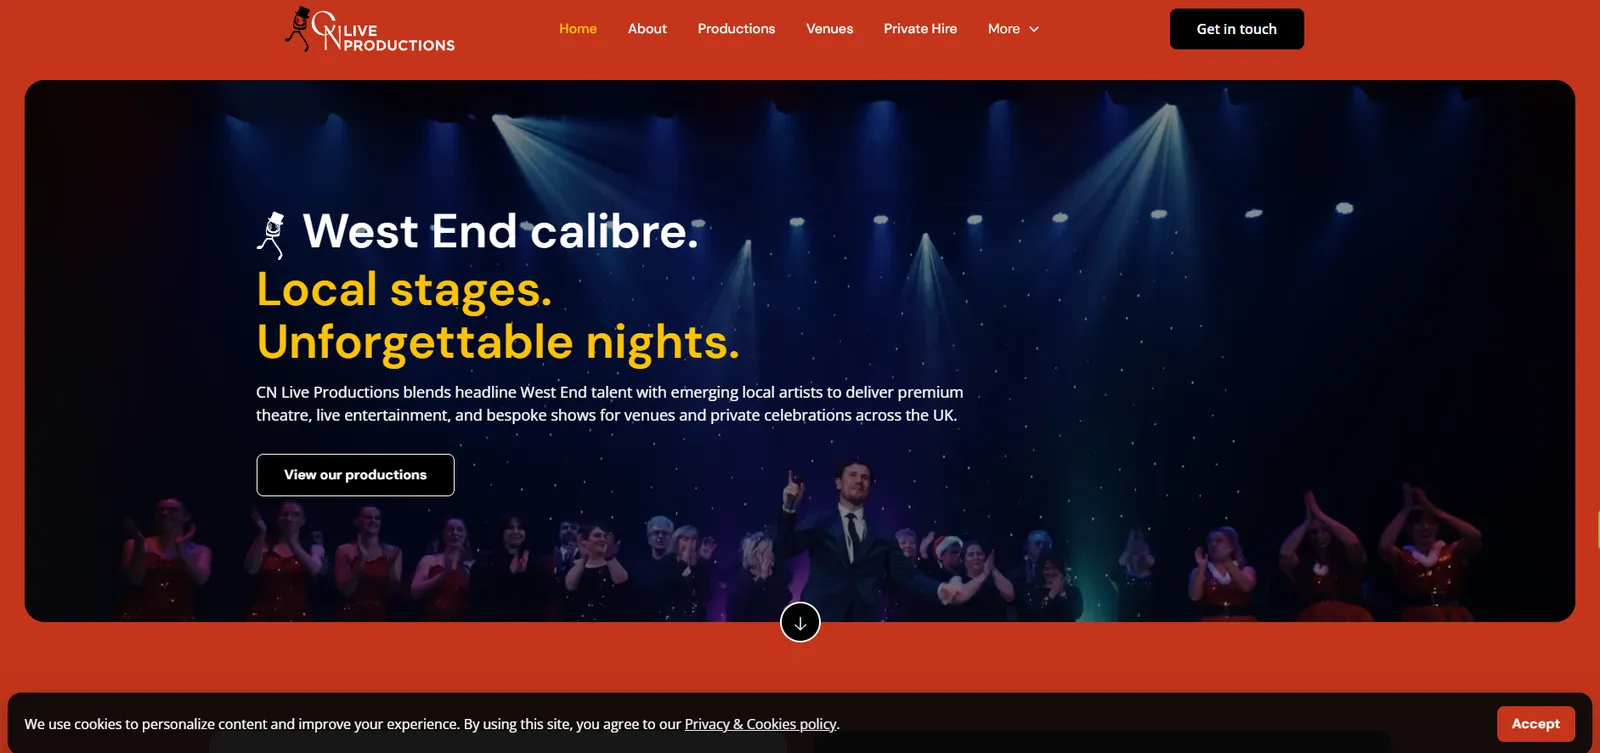Open the Venues menu item
This screenshot has height=753, width=1600.
tap(829, 29)
